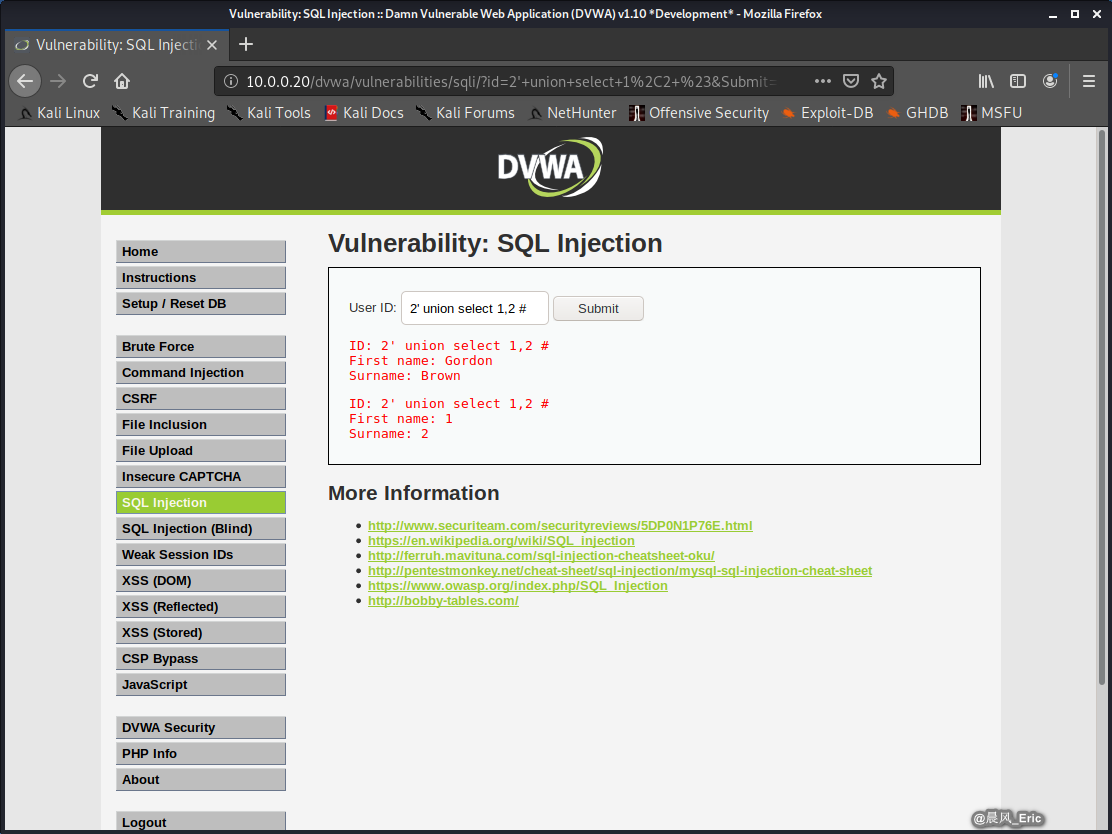Viewport: 1112px width, 834px height.
Task: Open the About page
Action: [x=201, y=779]
